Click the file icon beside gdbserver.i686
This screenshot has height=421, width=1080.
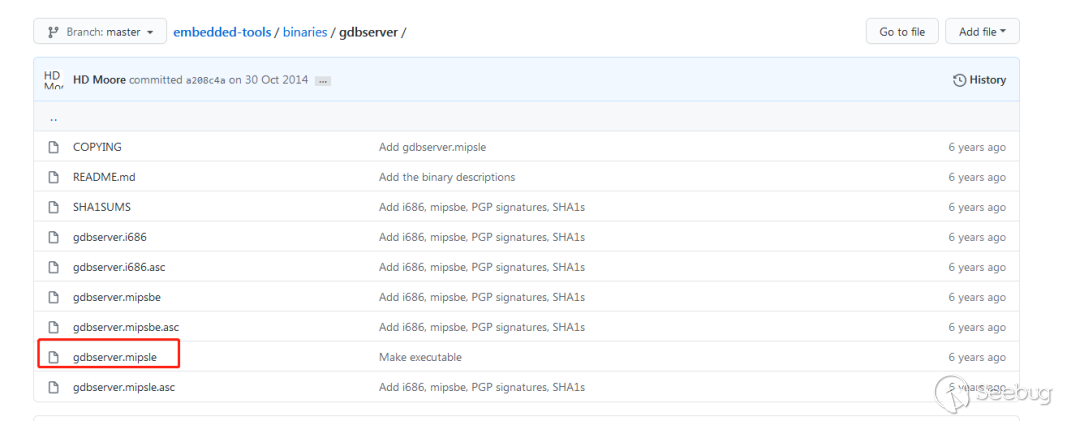[x=54, y=237]
